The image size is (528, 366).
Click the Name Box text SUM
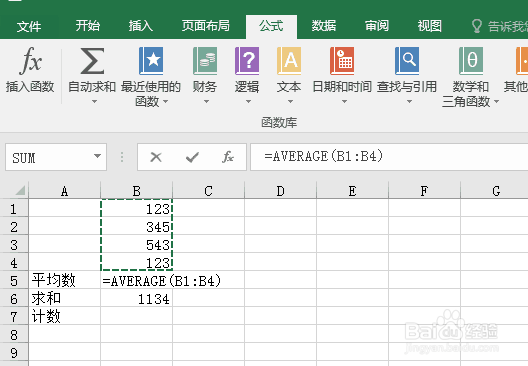(24, 158)
